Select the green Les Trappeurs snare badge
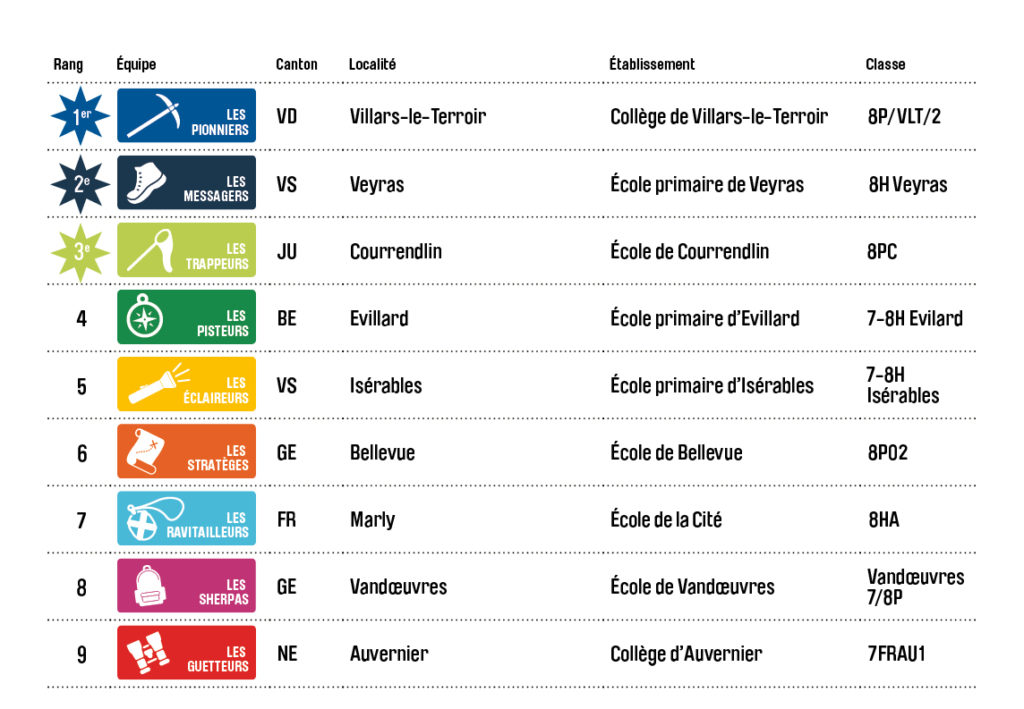 pos(186,250)
